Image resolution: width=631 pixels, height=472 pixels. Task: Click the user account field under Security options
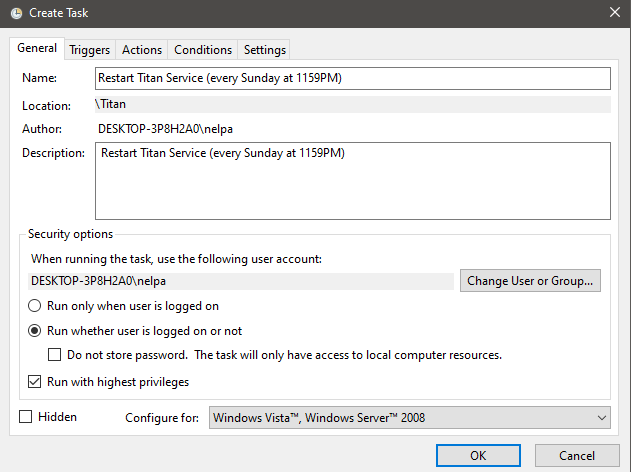[240, 281]
